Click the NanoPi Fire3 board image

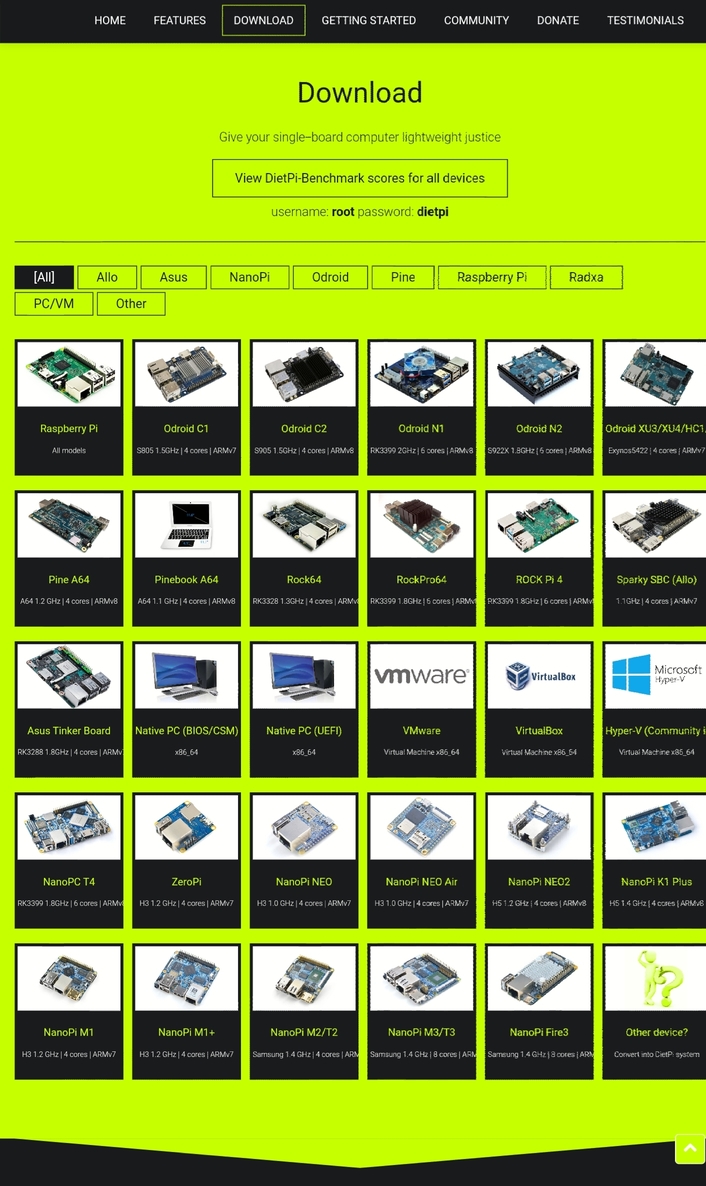pyautogui.click(x=539, y=978)
